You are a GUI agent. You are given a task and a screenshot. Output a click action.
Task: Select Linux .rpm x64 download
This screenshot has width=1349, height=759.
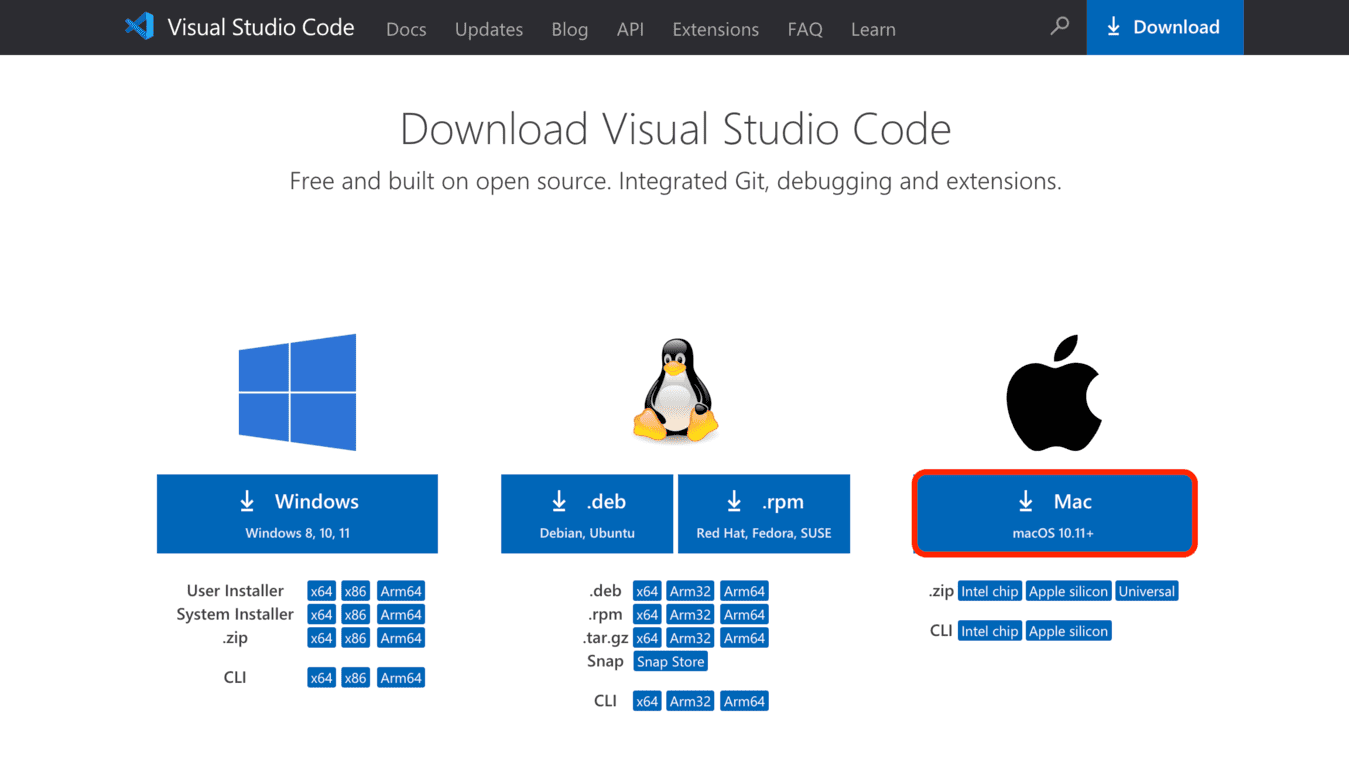coord(647,615)
